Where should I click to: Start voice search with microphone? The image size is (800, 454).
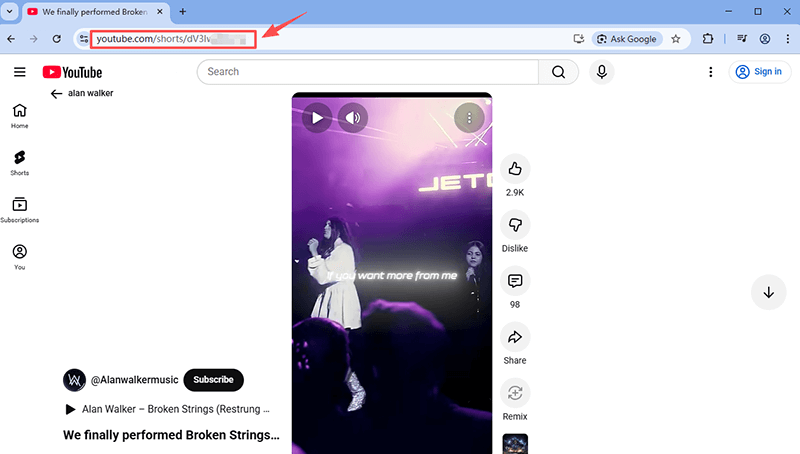coord(602,72)
